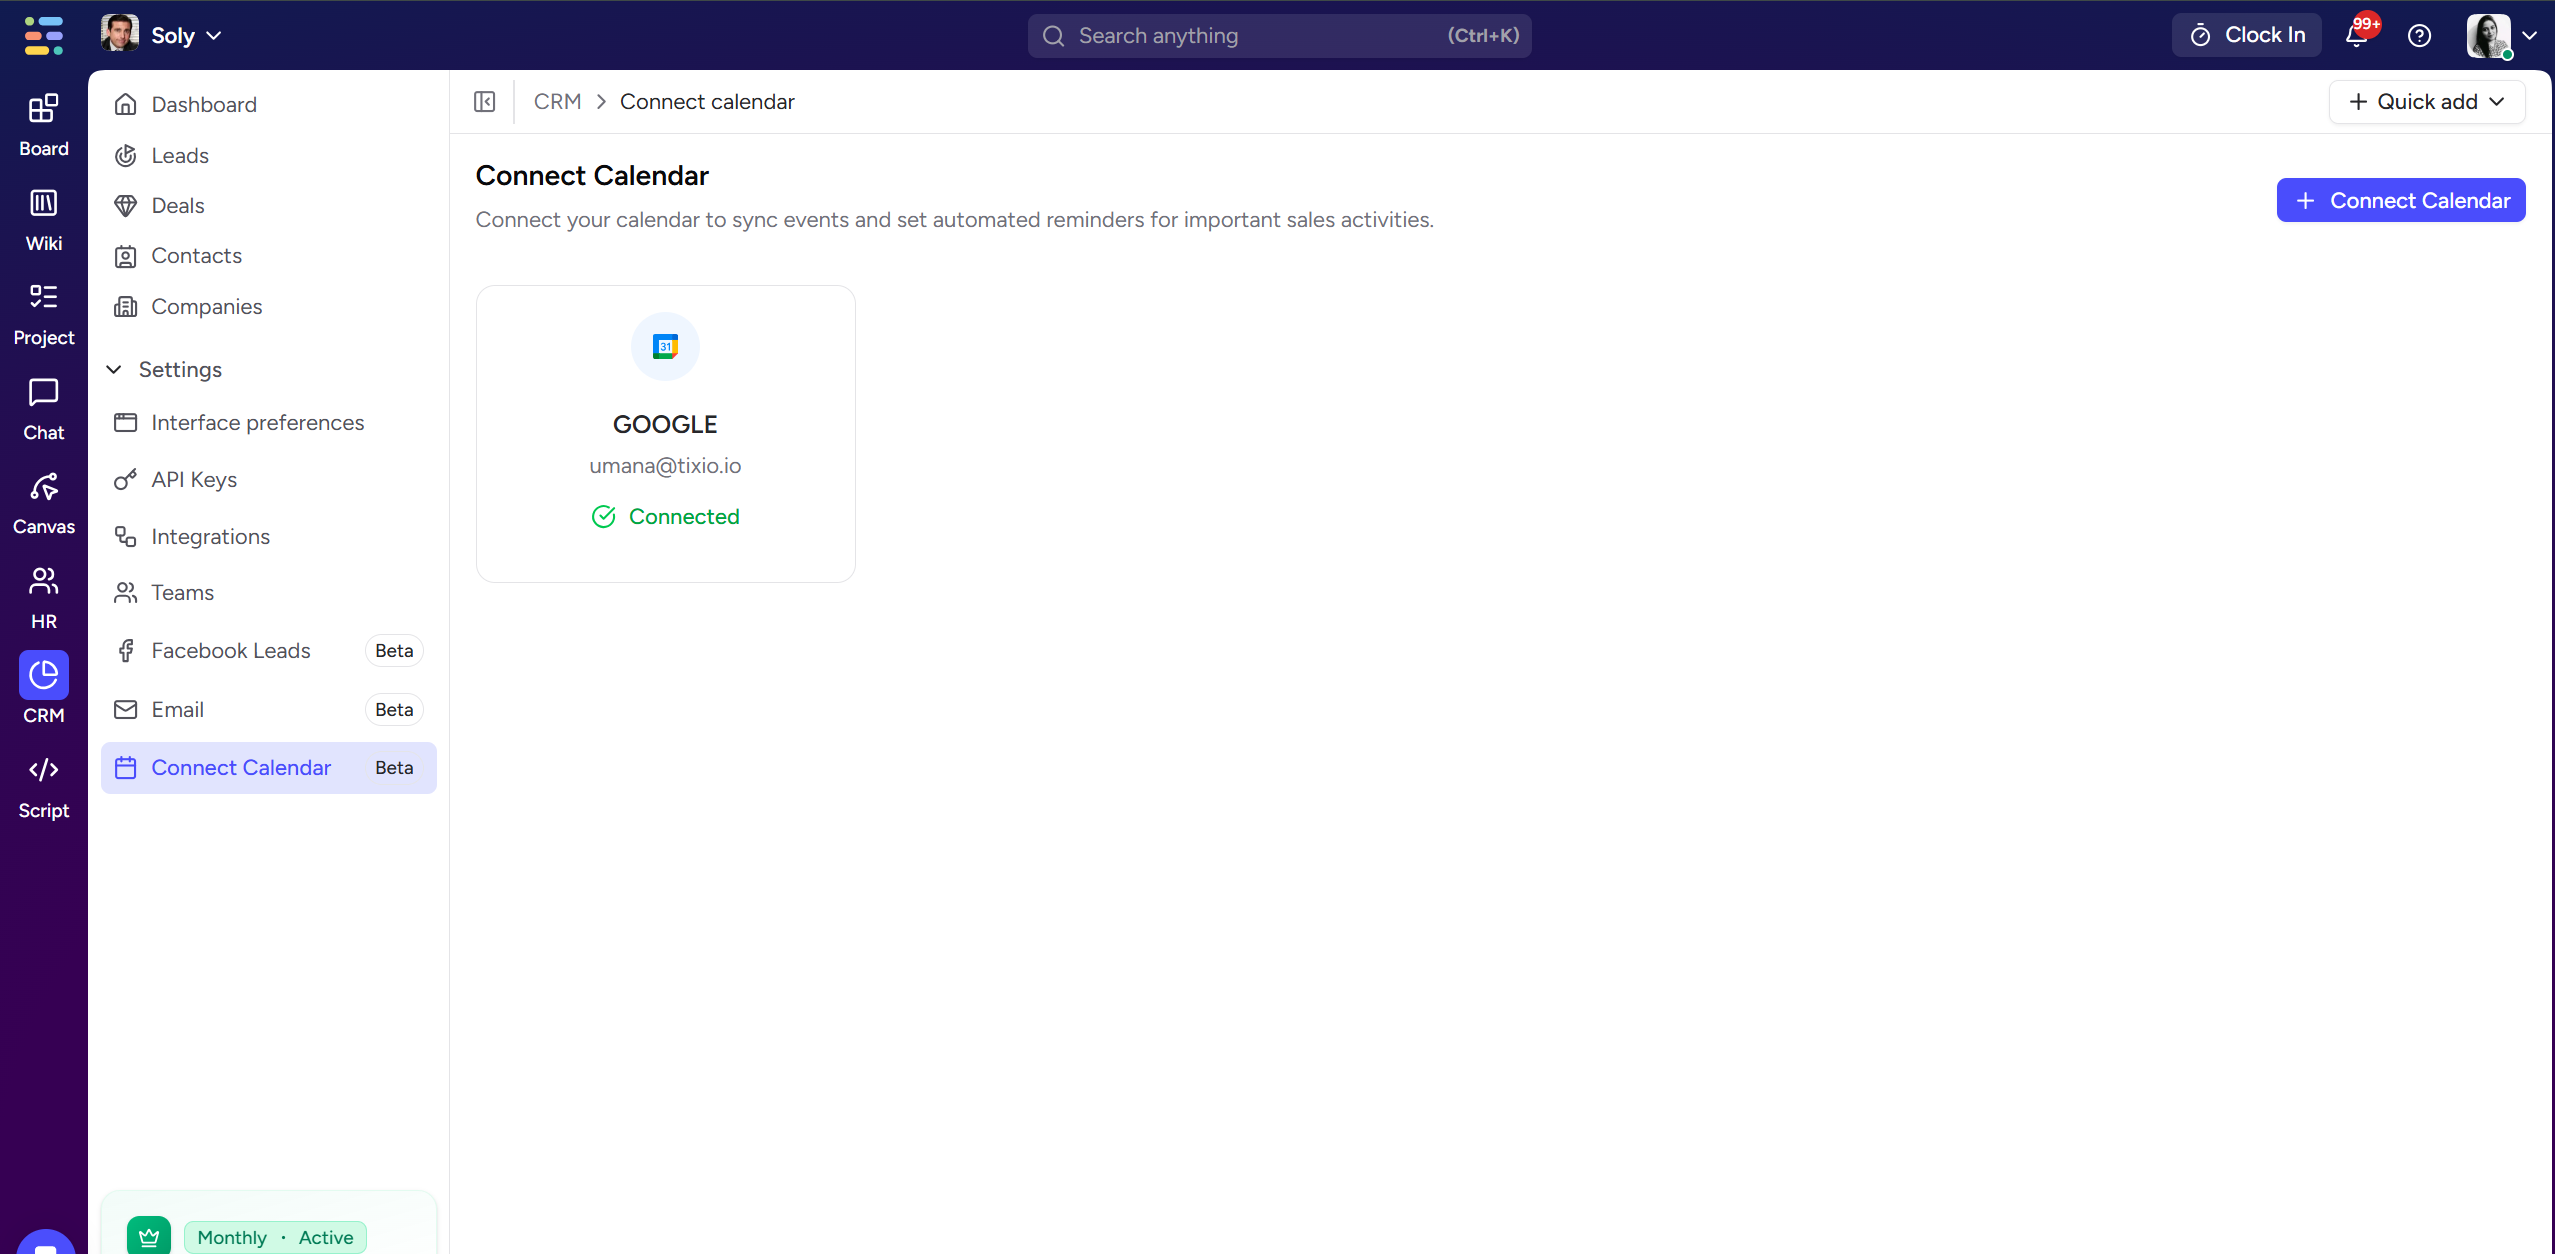Click the CRM breadcrumb link
Screen dimensions: 2555x1254
[x=557, y=102]
